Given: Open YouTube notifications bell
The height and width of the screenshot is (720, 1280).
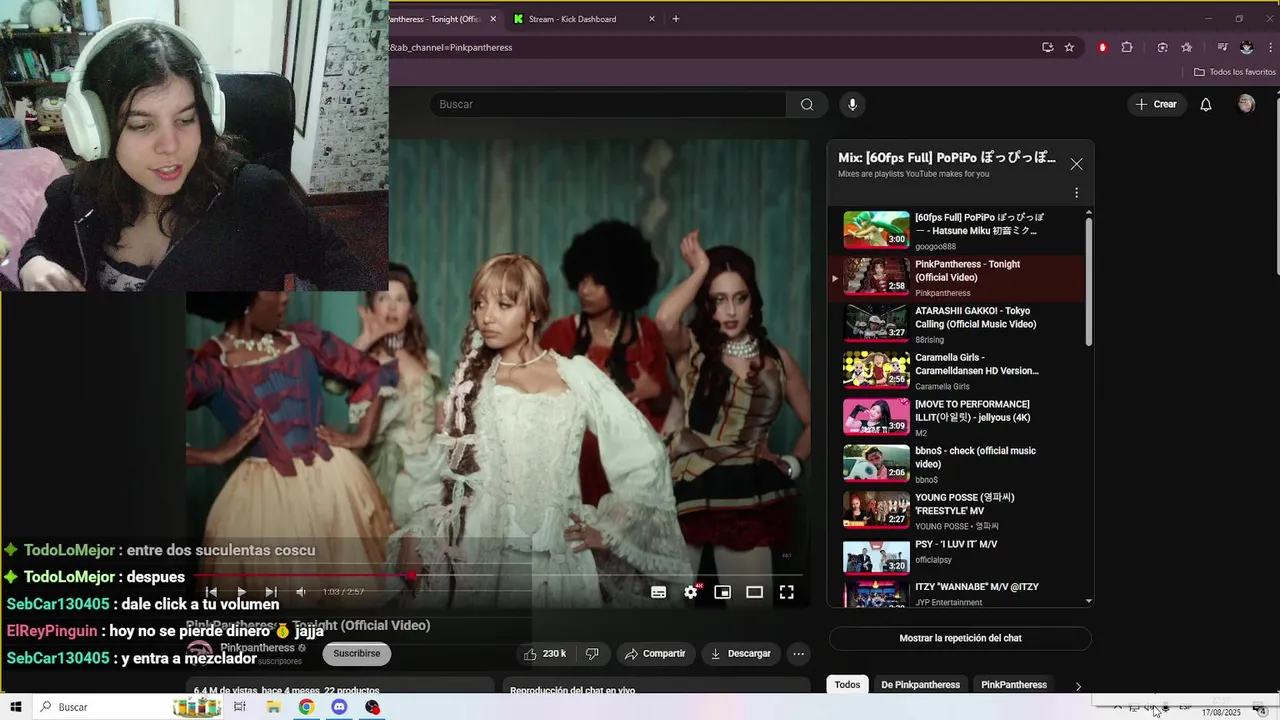Looking at the screenshot, I should click(1206, 104).
